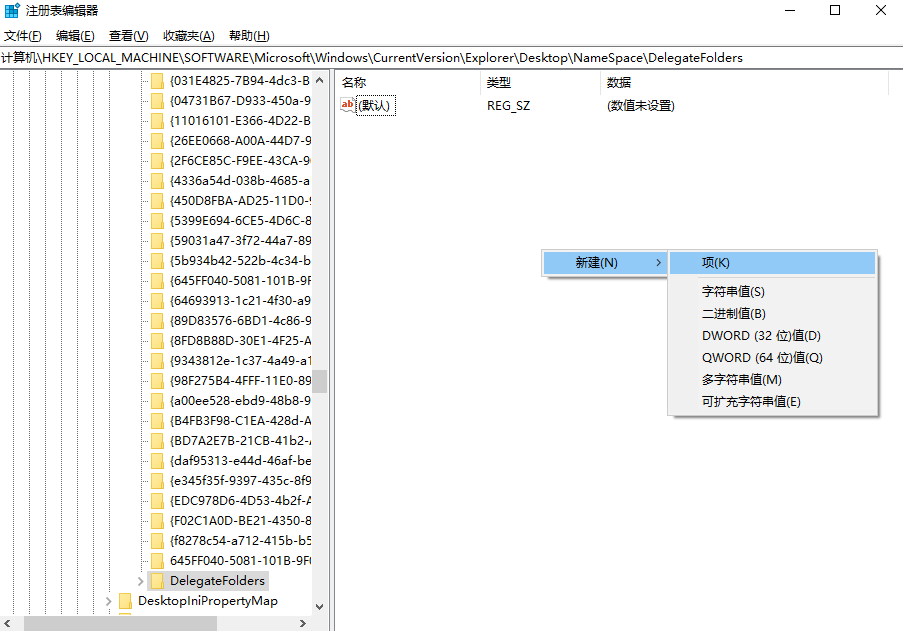Click folder icon of {B4FB3F98-C1EA-428d key

tap(157, 421)
